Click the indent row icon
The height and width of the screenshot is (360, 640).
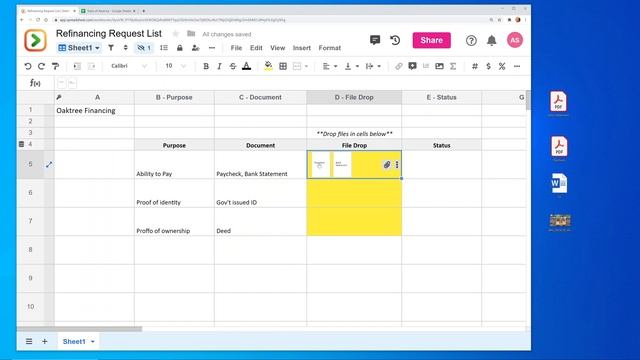click(x=77, y=66)
